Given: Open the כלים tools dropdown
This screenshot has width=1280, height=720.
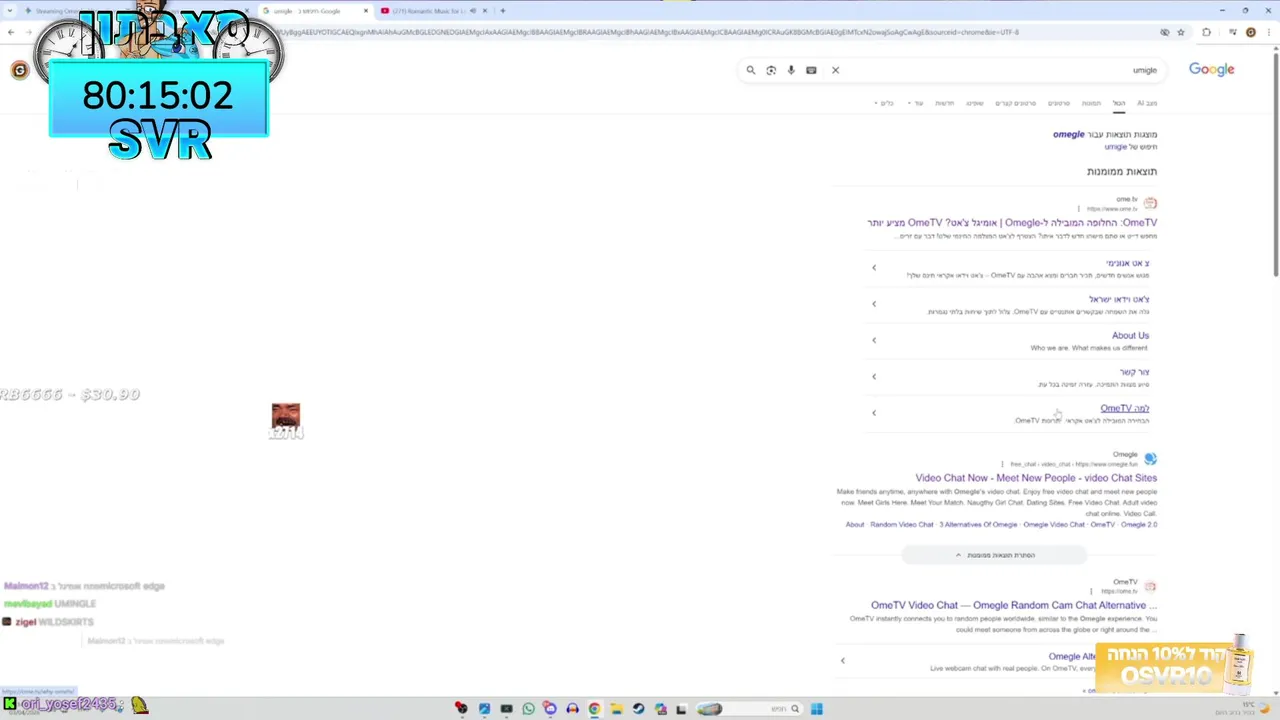Looking at the screenshot, I should 884,103.
